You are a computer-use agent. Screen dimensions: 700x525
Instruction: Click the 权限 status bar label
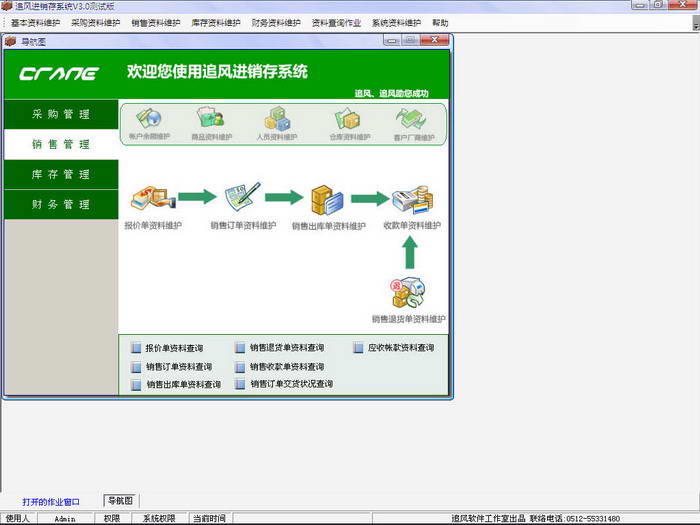click(x=112, y=518)
